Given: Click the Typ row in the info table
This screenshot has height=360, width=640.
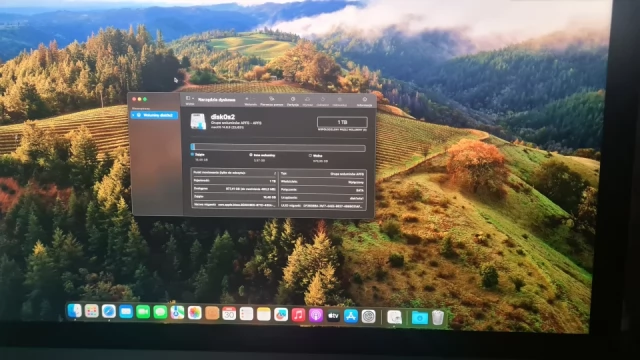Looking at the screenshot, I should pos(322,173).
